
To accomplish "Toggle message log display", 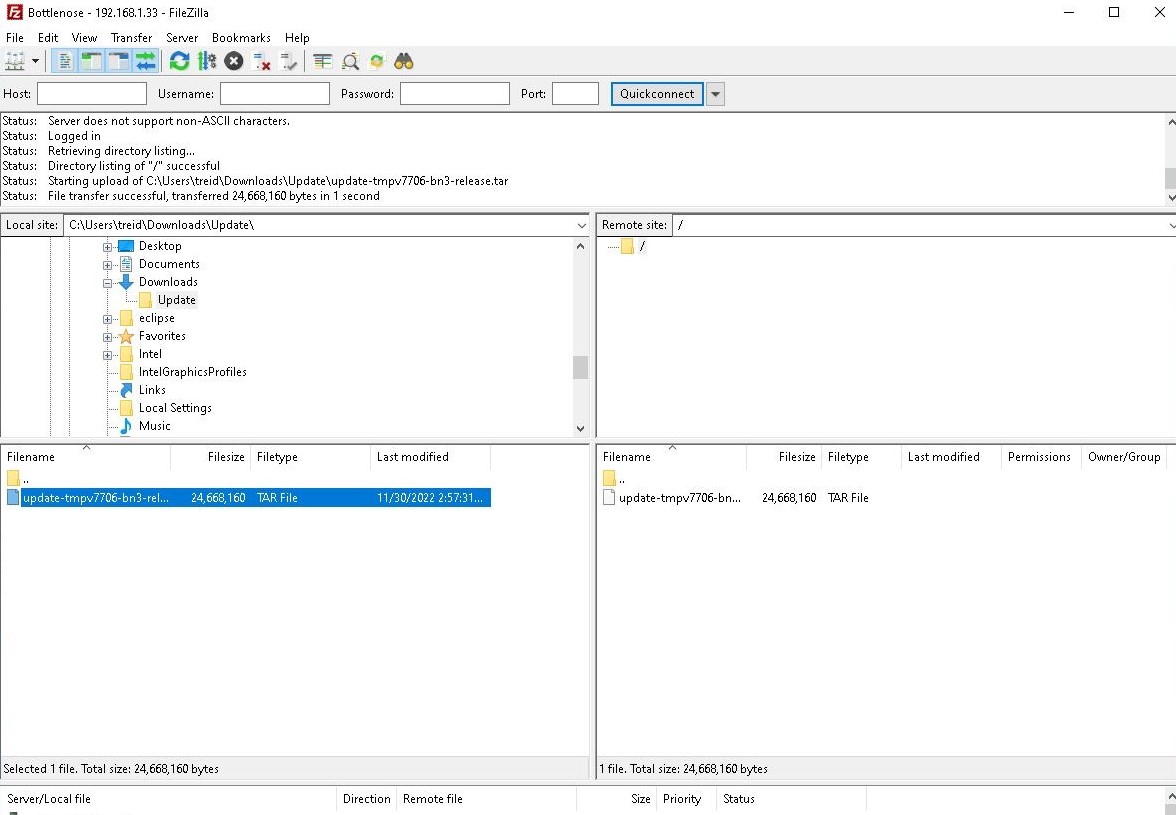I will pyautogui.click(x=65, y=61).
